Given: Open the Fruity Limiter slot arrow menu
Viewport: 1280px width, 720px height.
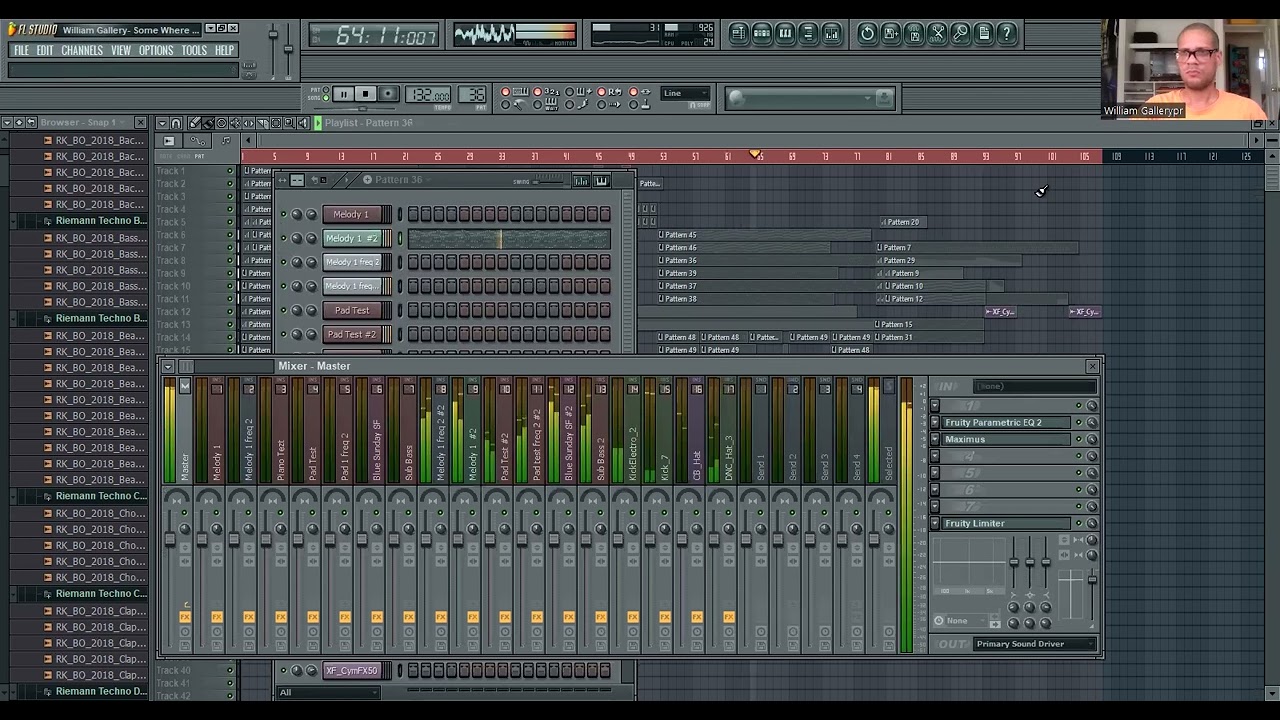Looking at the screenshot, I should pos(935,524).
